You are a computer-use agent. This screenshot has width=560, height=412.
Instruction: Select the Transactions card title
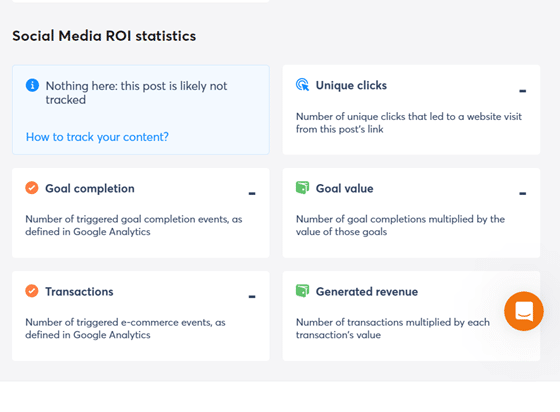[x=79, y=292]
